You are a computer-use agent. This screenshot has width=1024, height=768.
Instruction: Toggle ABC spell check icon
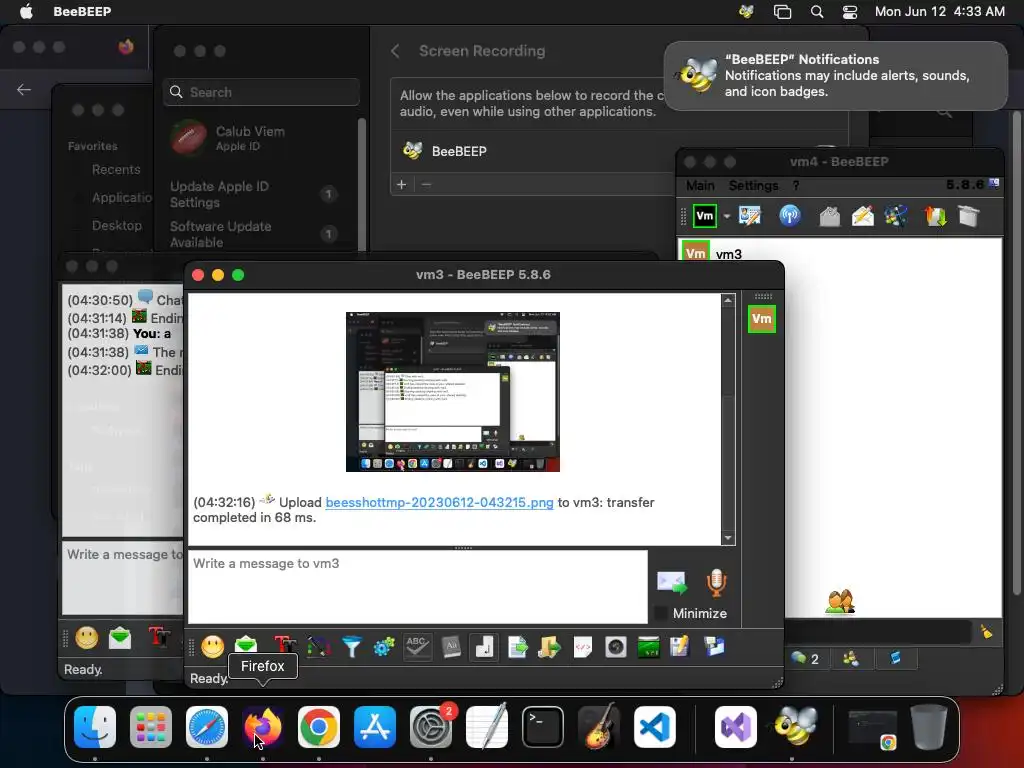[x=417, y=647]
